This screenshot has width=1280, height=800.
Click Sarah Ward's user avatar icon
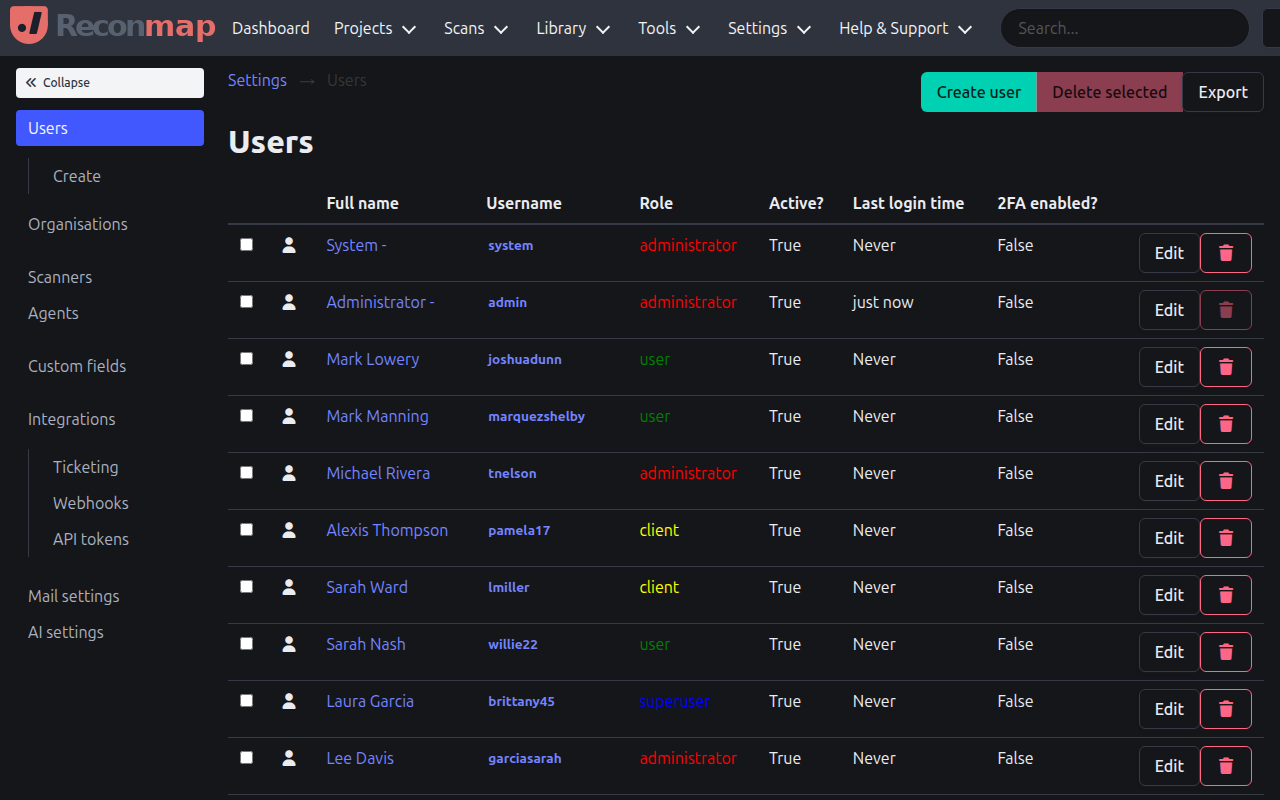[289, 587]
